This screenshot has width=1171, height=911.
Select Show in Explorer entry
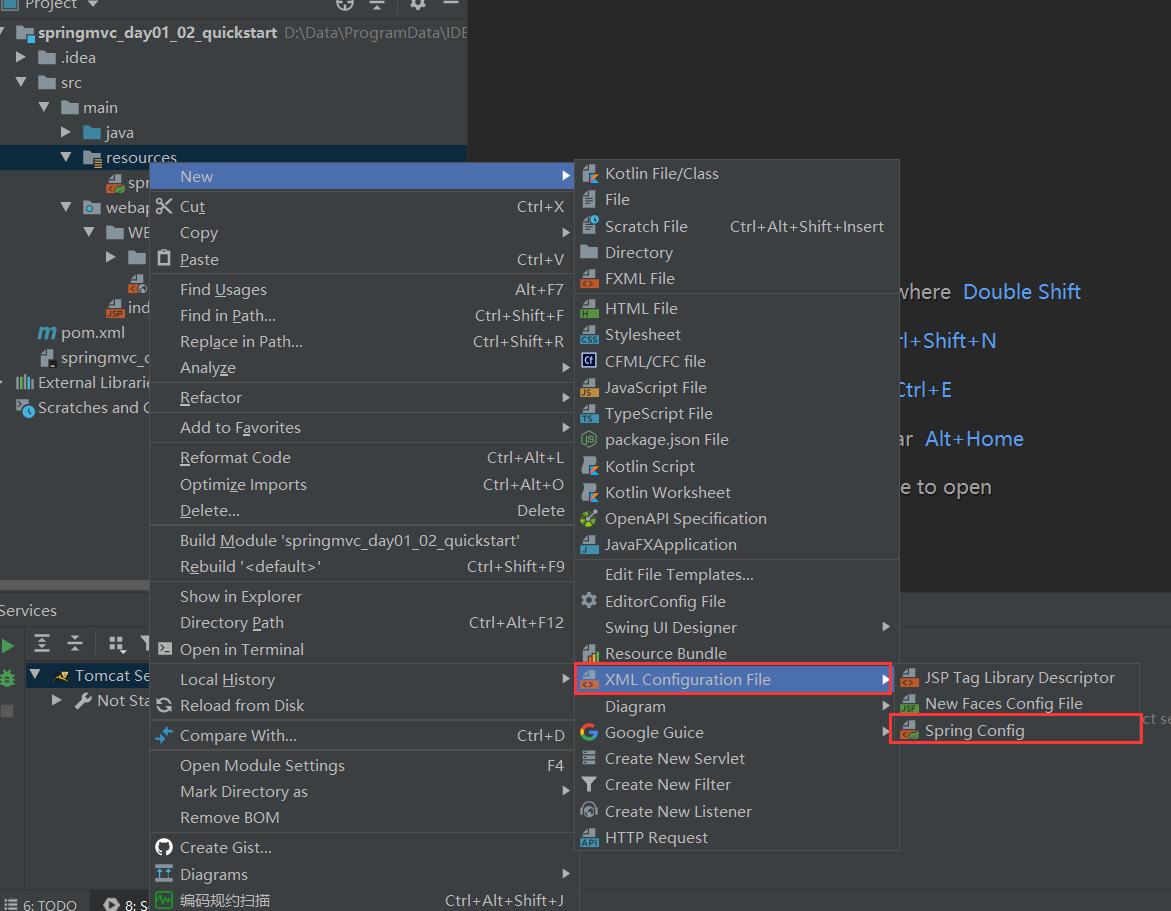[x=361, y=597]
